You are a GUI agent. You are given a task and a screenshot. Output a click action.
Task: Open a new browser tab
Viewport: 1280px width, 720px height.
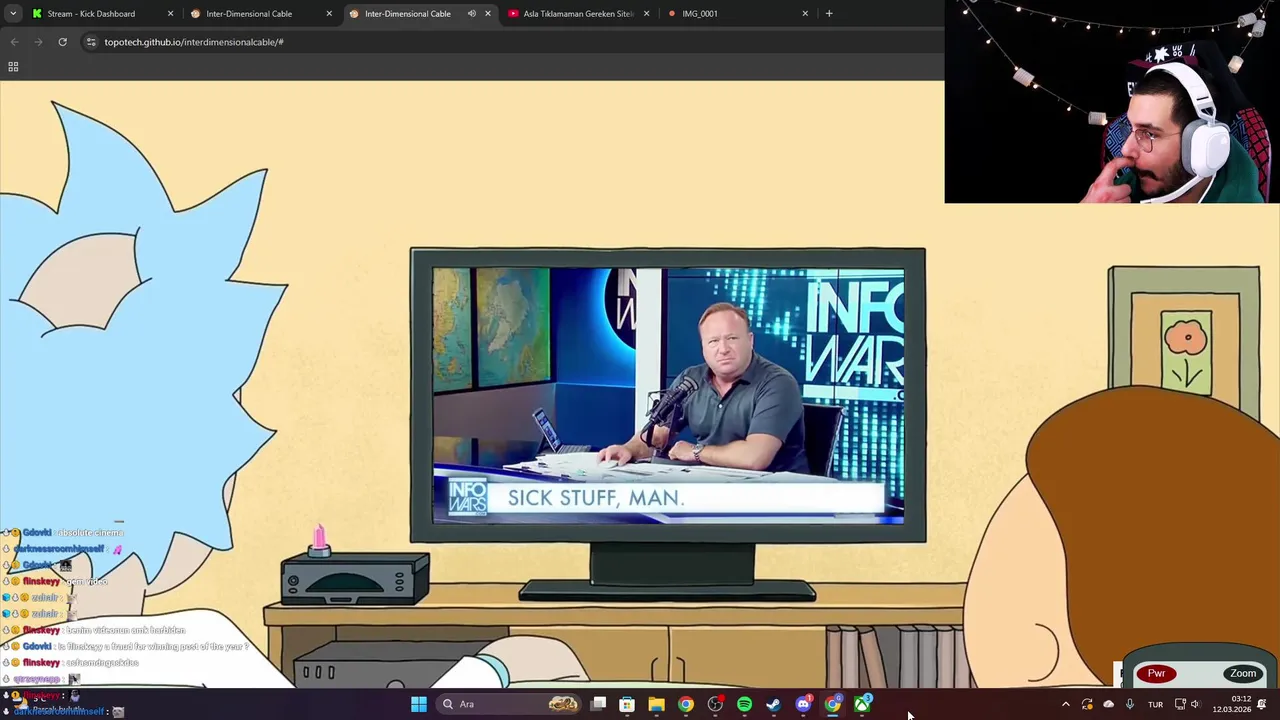coord(829,14)
